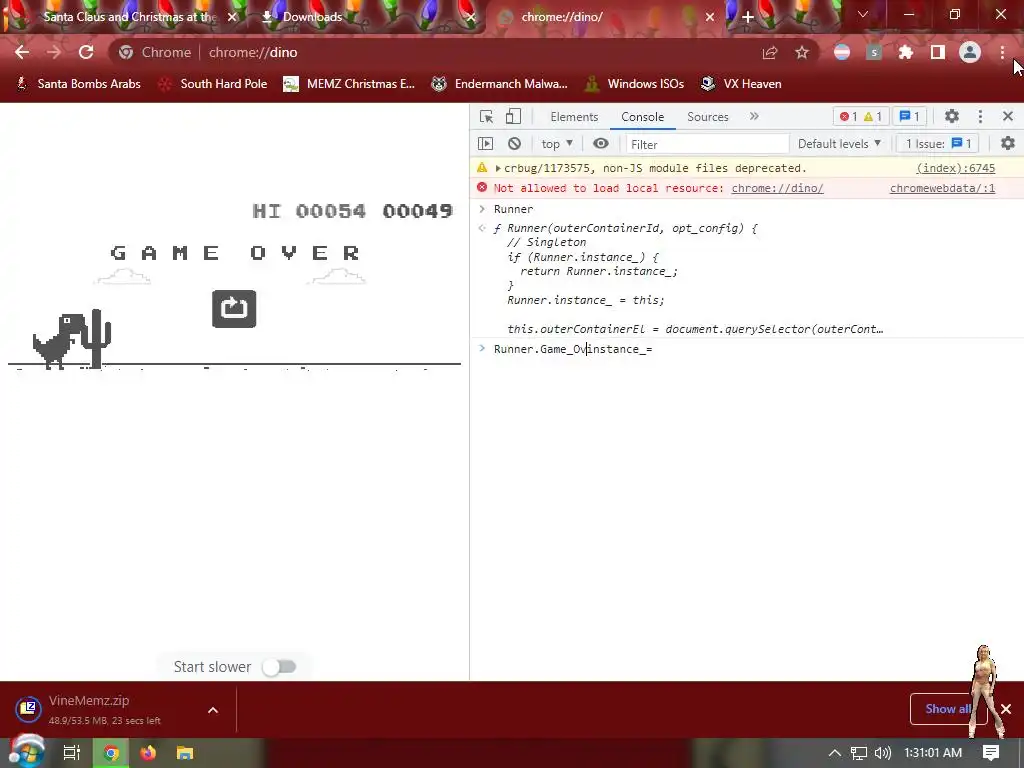Expand the crbug/1173575 warning message

coord(498,168)
